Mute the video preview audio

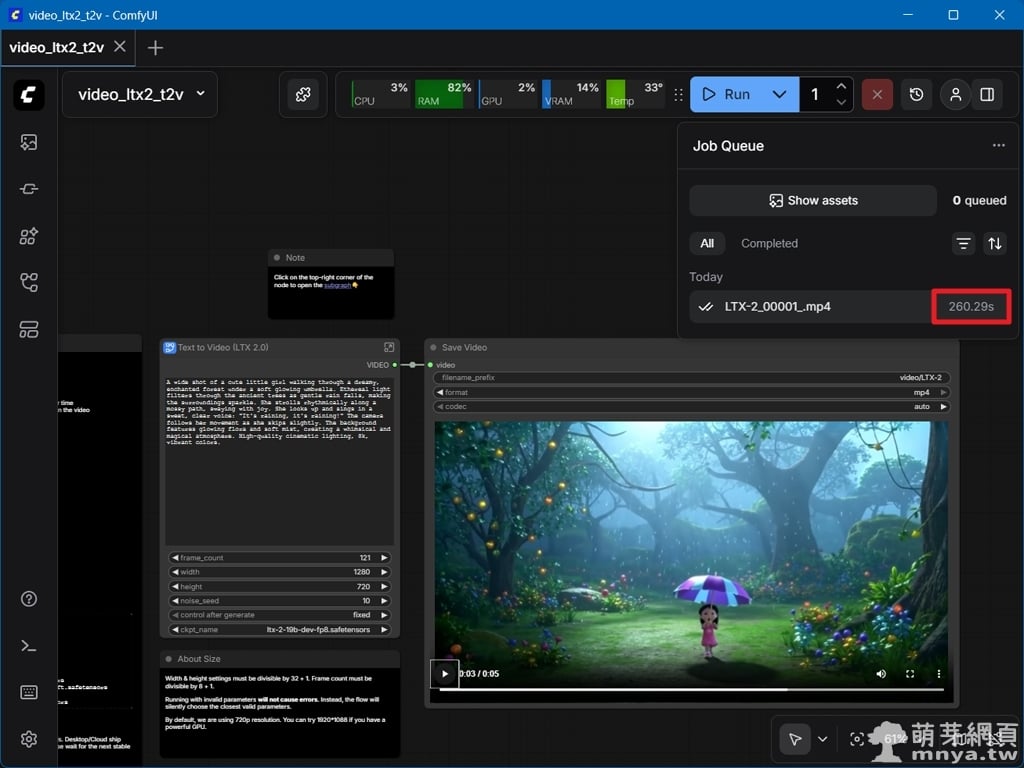coord(881,674)
